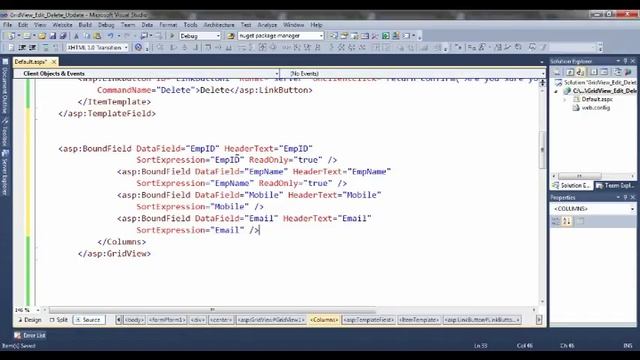
Task: Close the Default.aspx tab
Action: [53, 62]
